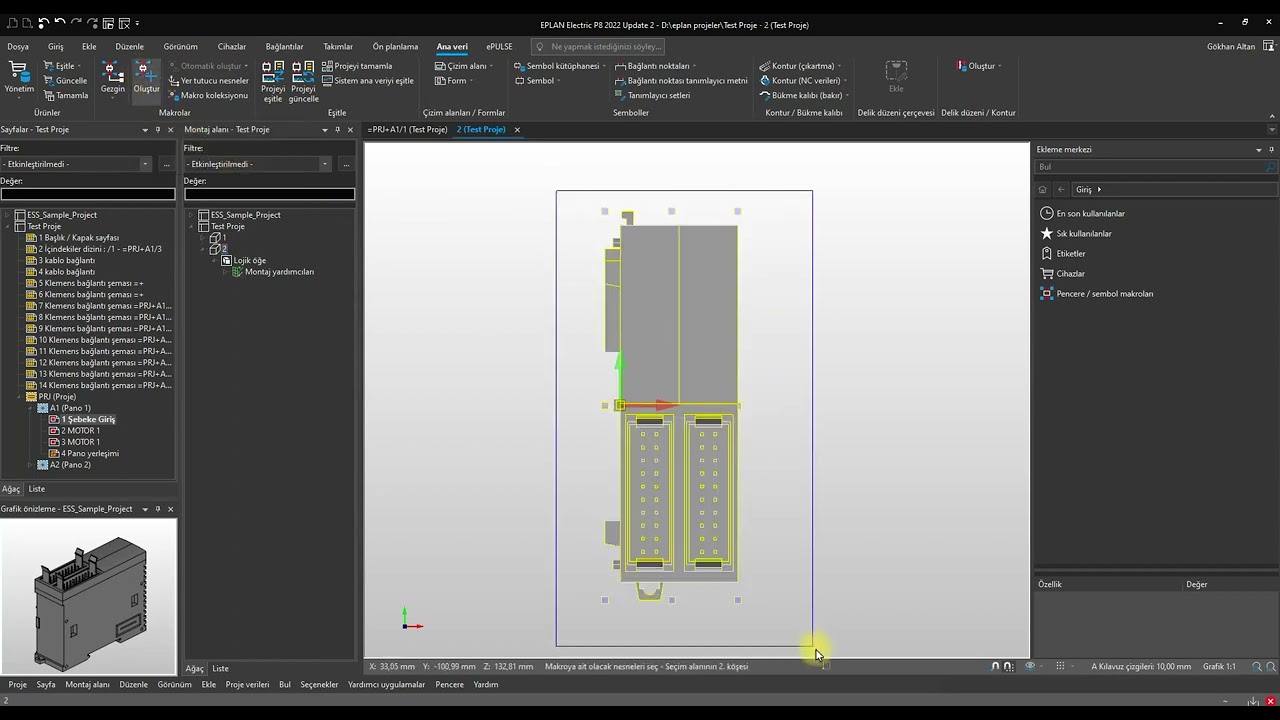Click Tamamla in the Ürünler group
This screenshot has width=1280, height=720.
(x=65, y=96)
